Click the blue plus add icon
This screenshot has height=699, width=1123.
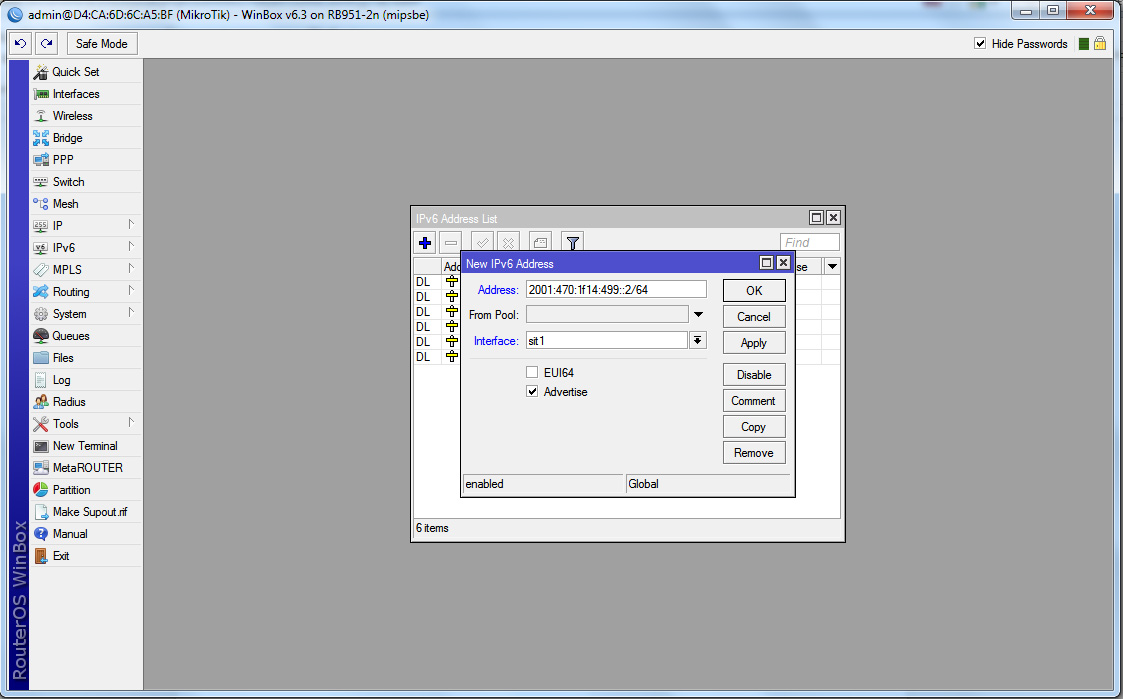[x=425, y=242]
